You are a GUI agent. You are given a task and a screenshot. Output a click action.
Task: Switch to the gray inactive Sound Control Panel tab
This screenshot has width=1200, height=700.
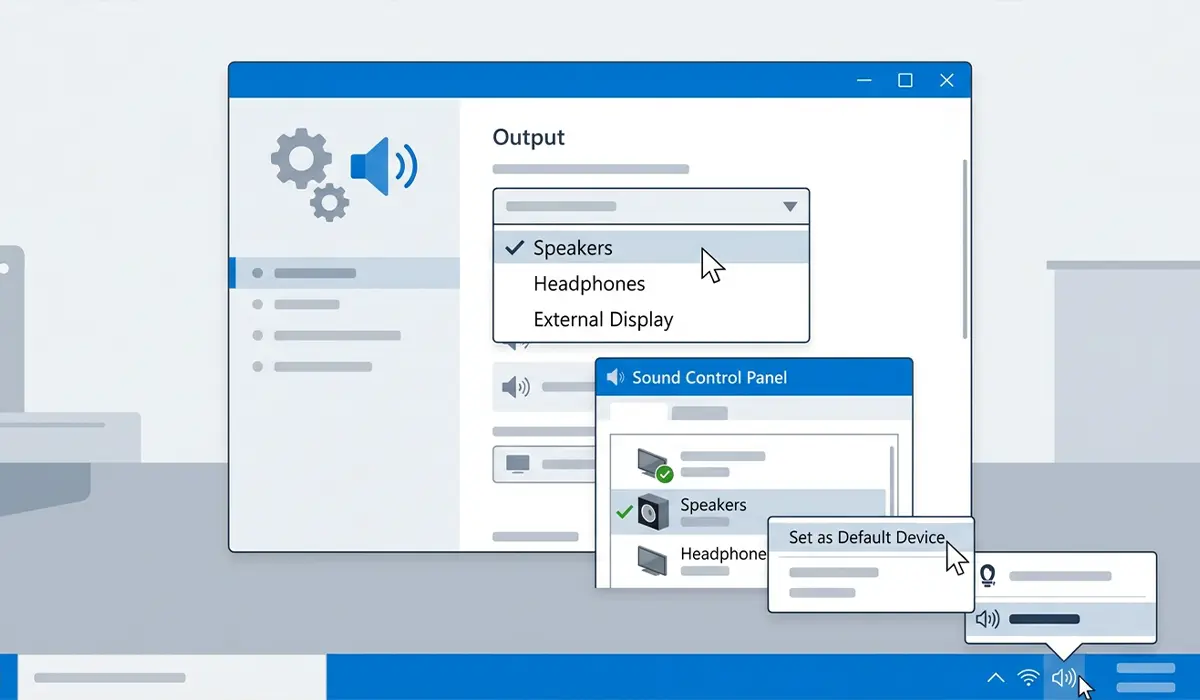coord(699,413)
